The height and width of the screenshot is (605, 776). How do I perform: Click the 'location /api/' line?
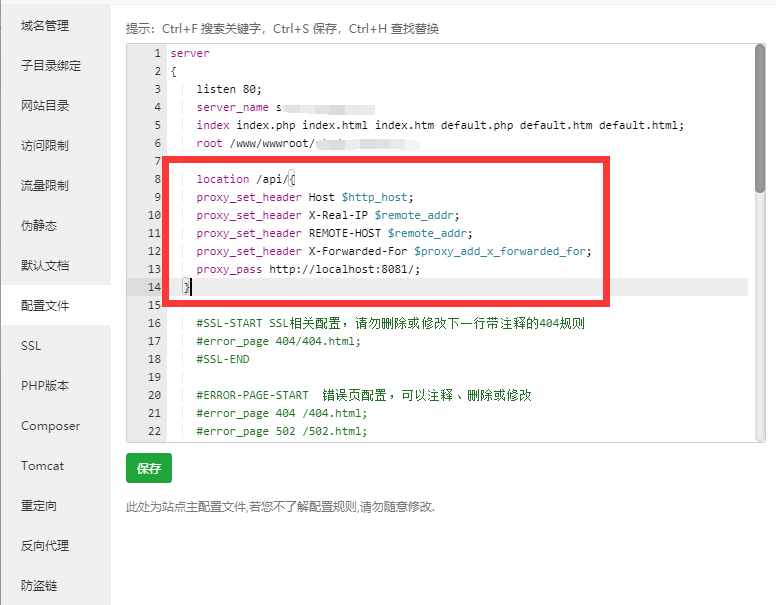click(x=246, y=179)
